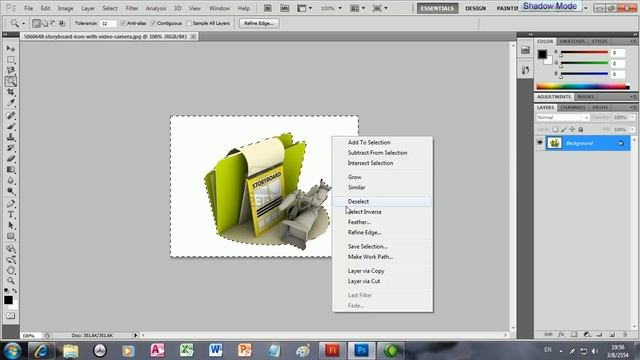Enable Sample All Layers checkbox
This screenshot has width=640, height=360.
click(x=189, y=23)
